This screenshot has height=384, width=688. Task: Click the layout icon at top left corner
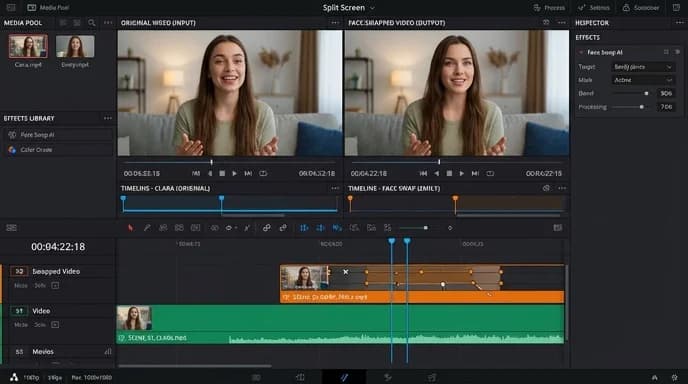tap(11, 7)
